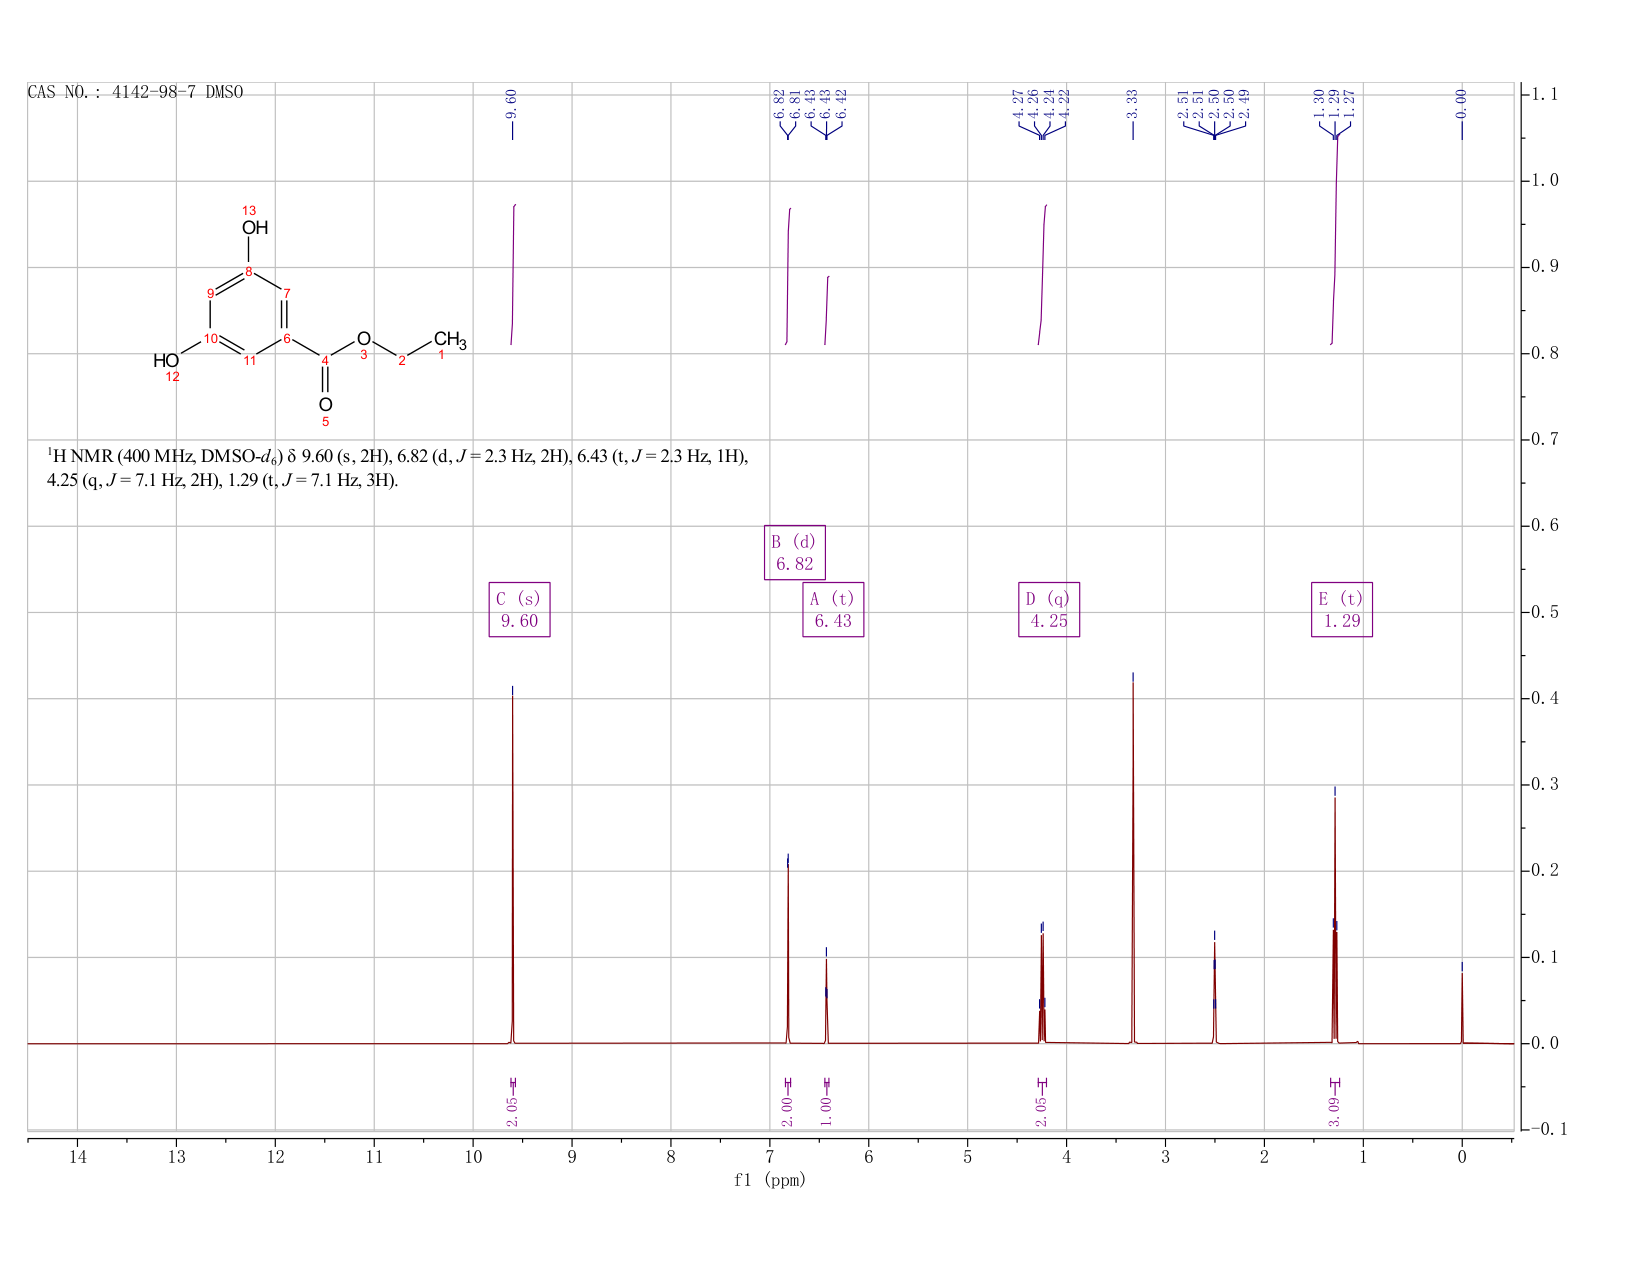
Task: Click the tall peak at 3.33 ppm
Action: [1133, 860]
